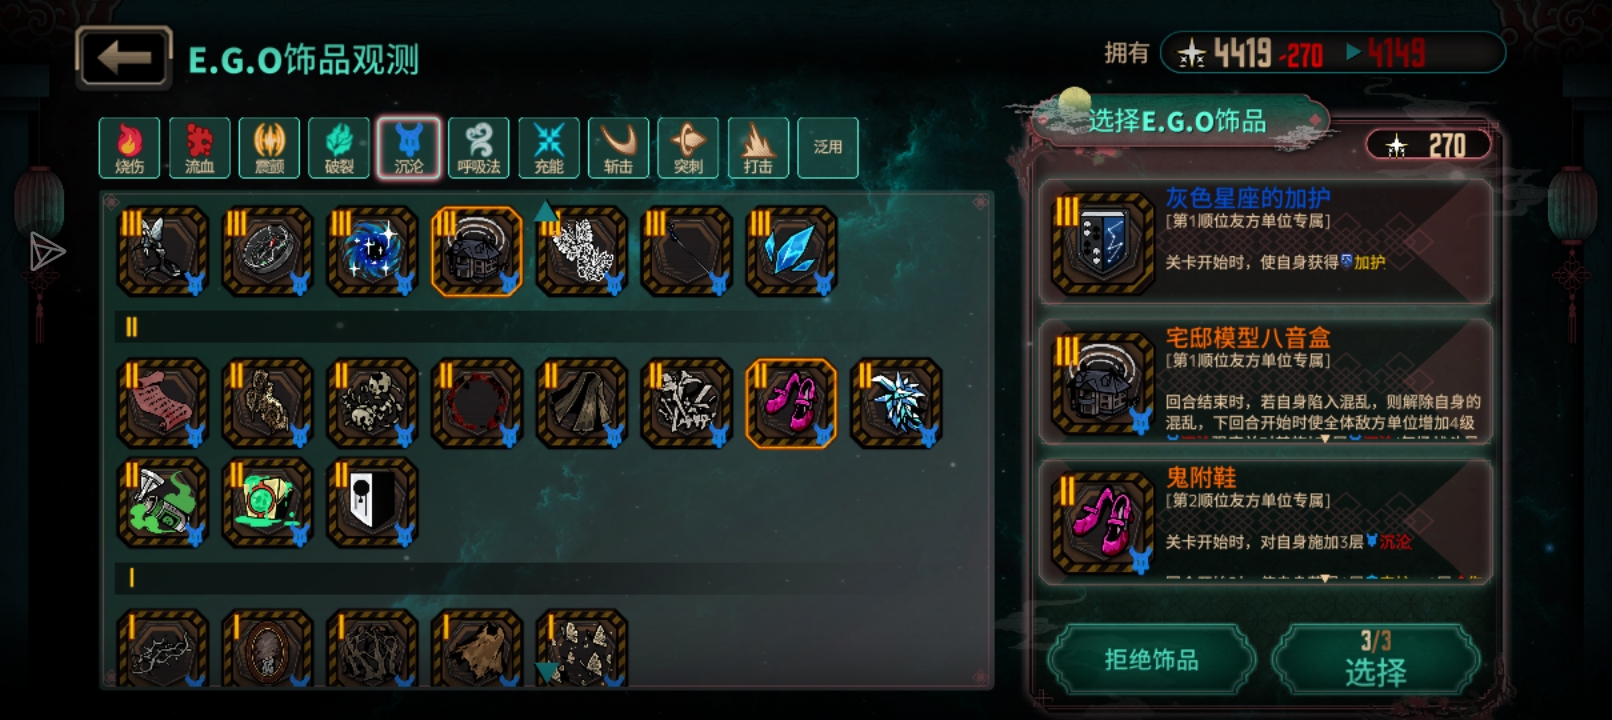The width and height of the screenshot is (1612, 720).
Task: Select the 震颤 tremor filter icon
Action: coord(269,148)
